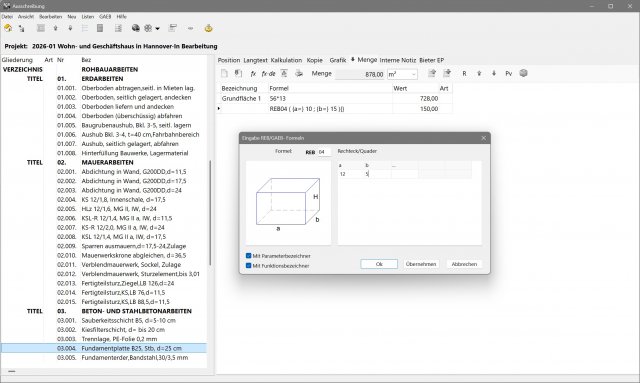The height and width of the screenshot is (383, 640).
Task: Switch to the Kopie tab
Action: point(315,60)
